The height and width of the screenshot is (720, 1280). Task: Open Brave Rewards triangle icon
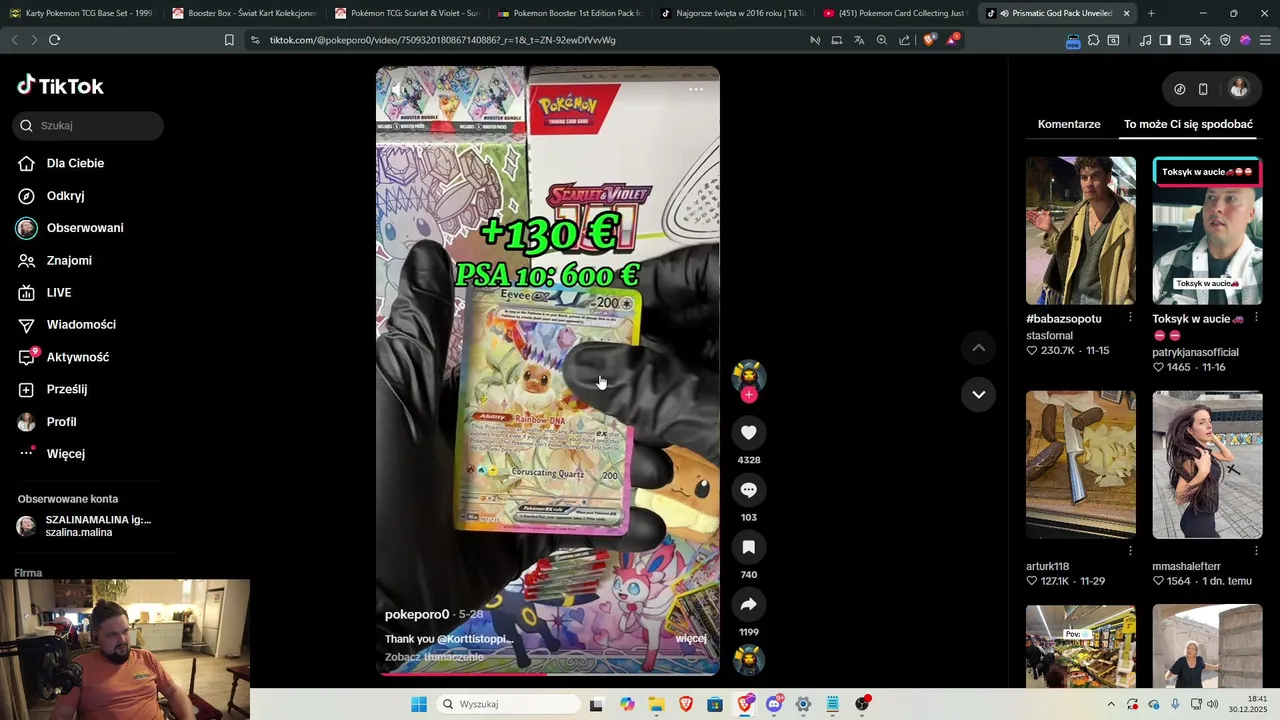tap(951, 40)
